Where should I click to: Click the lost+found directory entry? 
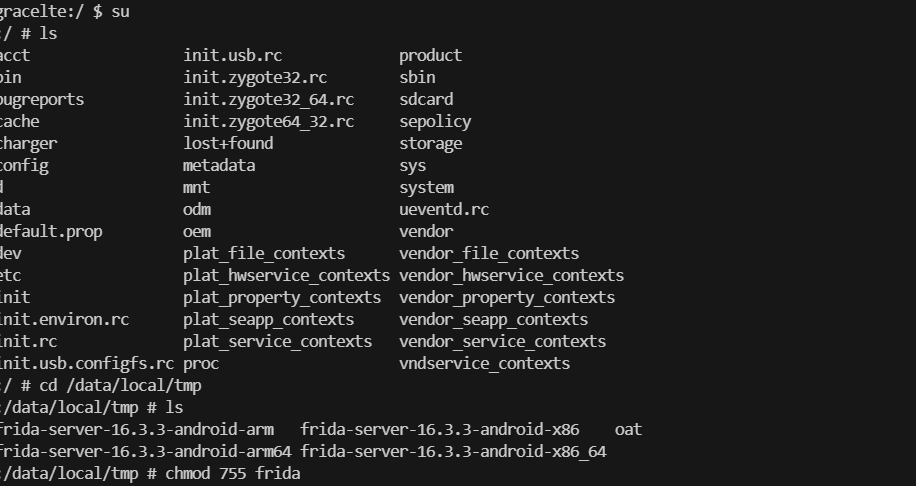228,143
